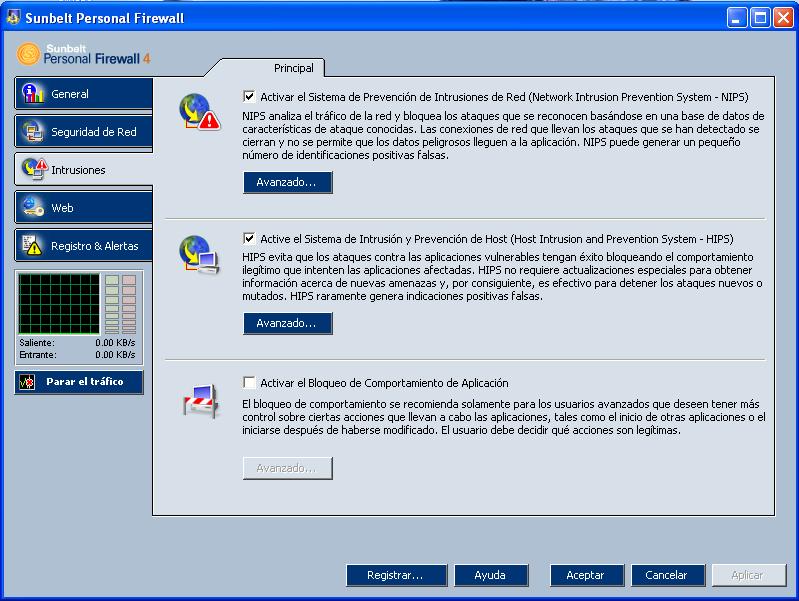Uncheck the NIPS network intrusion prevention checkbox

(249, 96)
